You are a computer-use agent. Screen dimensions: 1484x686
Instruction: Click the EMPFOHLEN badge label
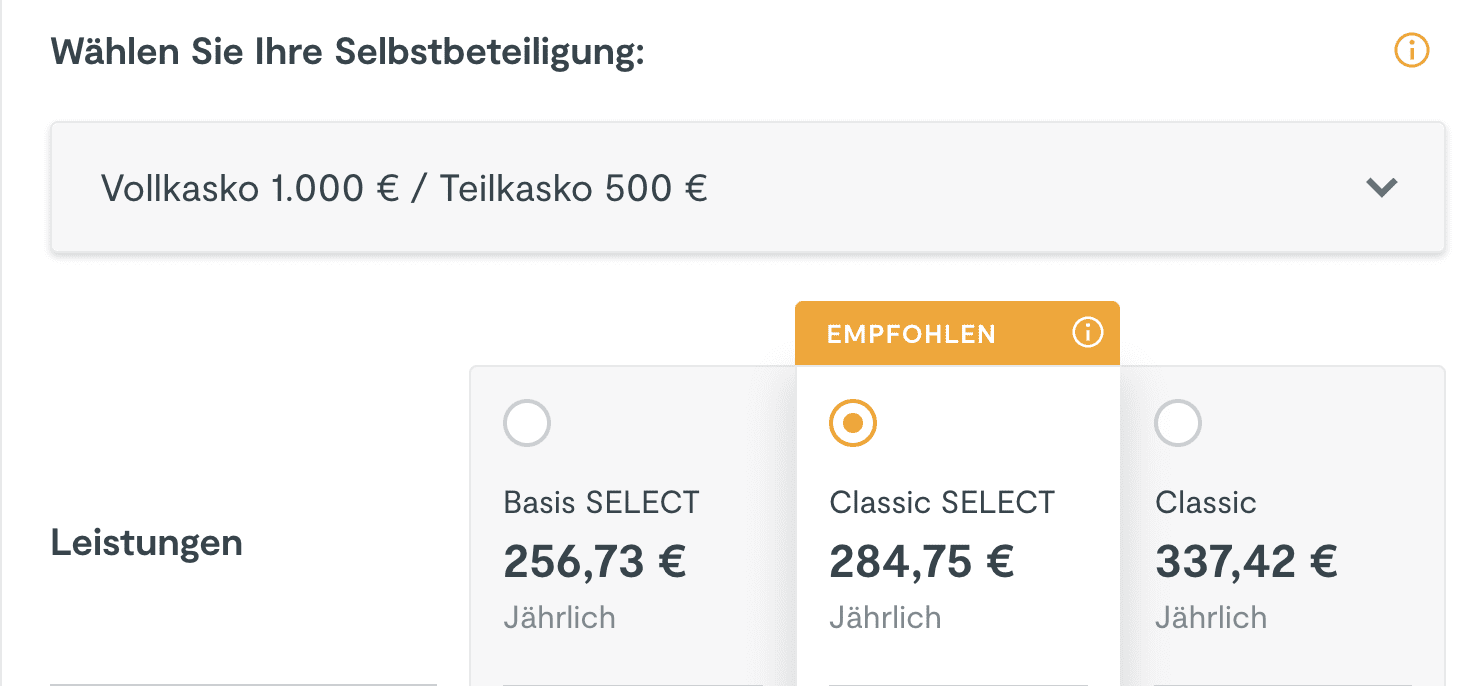(x=911, y=334)
